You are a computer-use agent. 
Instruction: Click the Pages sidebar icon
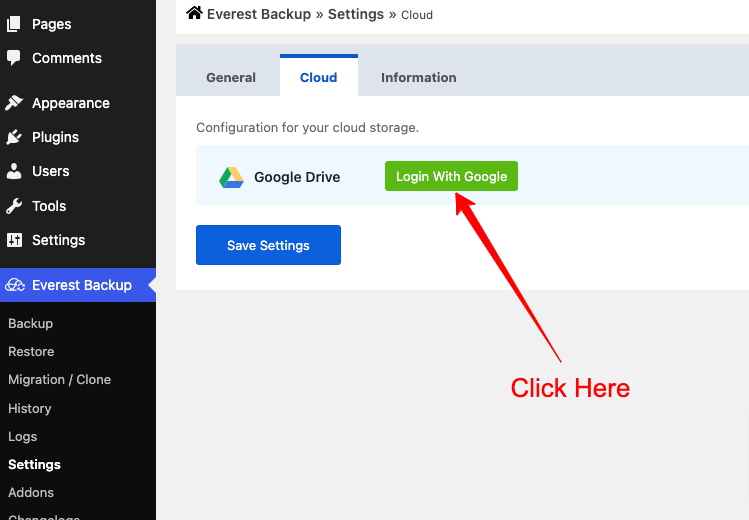tap(14, 24)
